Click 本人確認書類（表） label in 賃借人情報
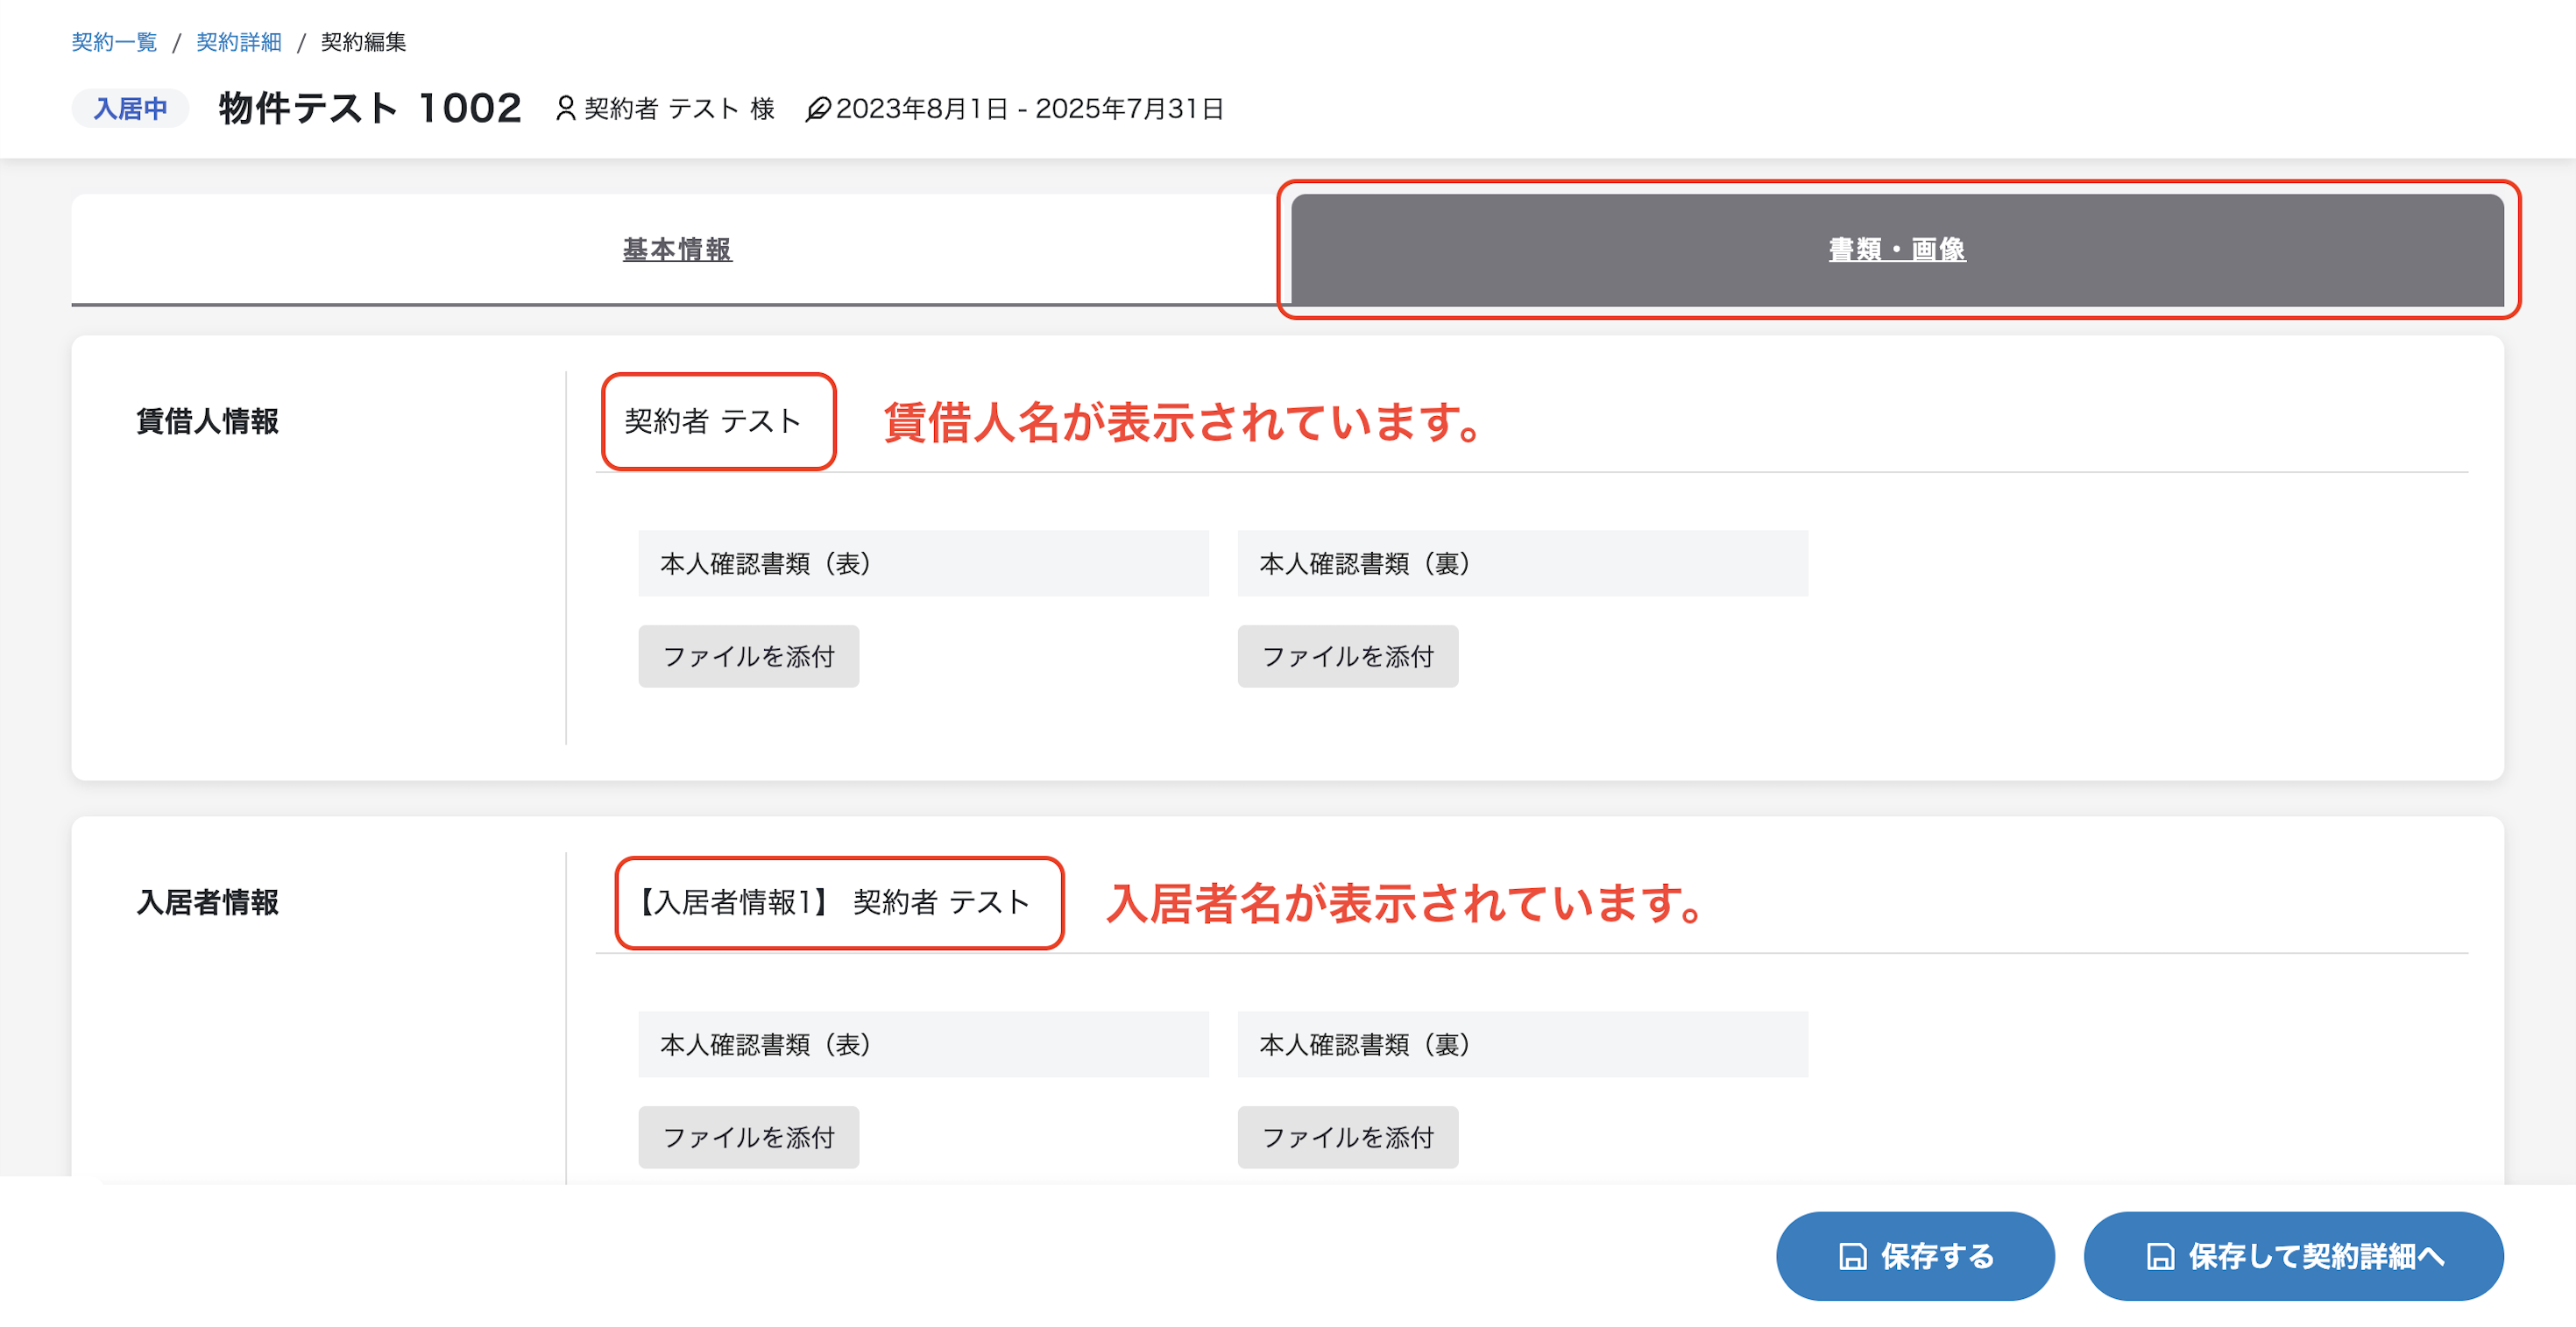Image resolution: width=2576 pixels, height=1327 pixels. tap(923, 563)
